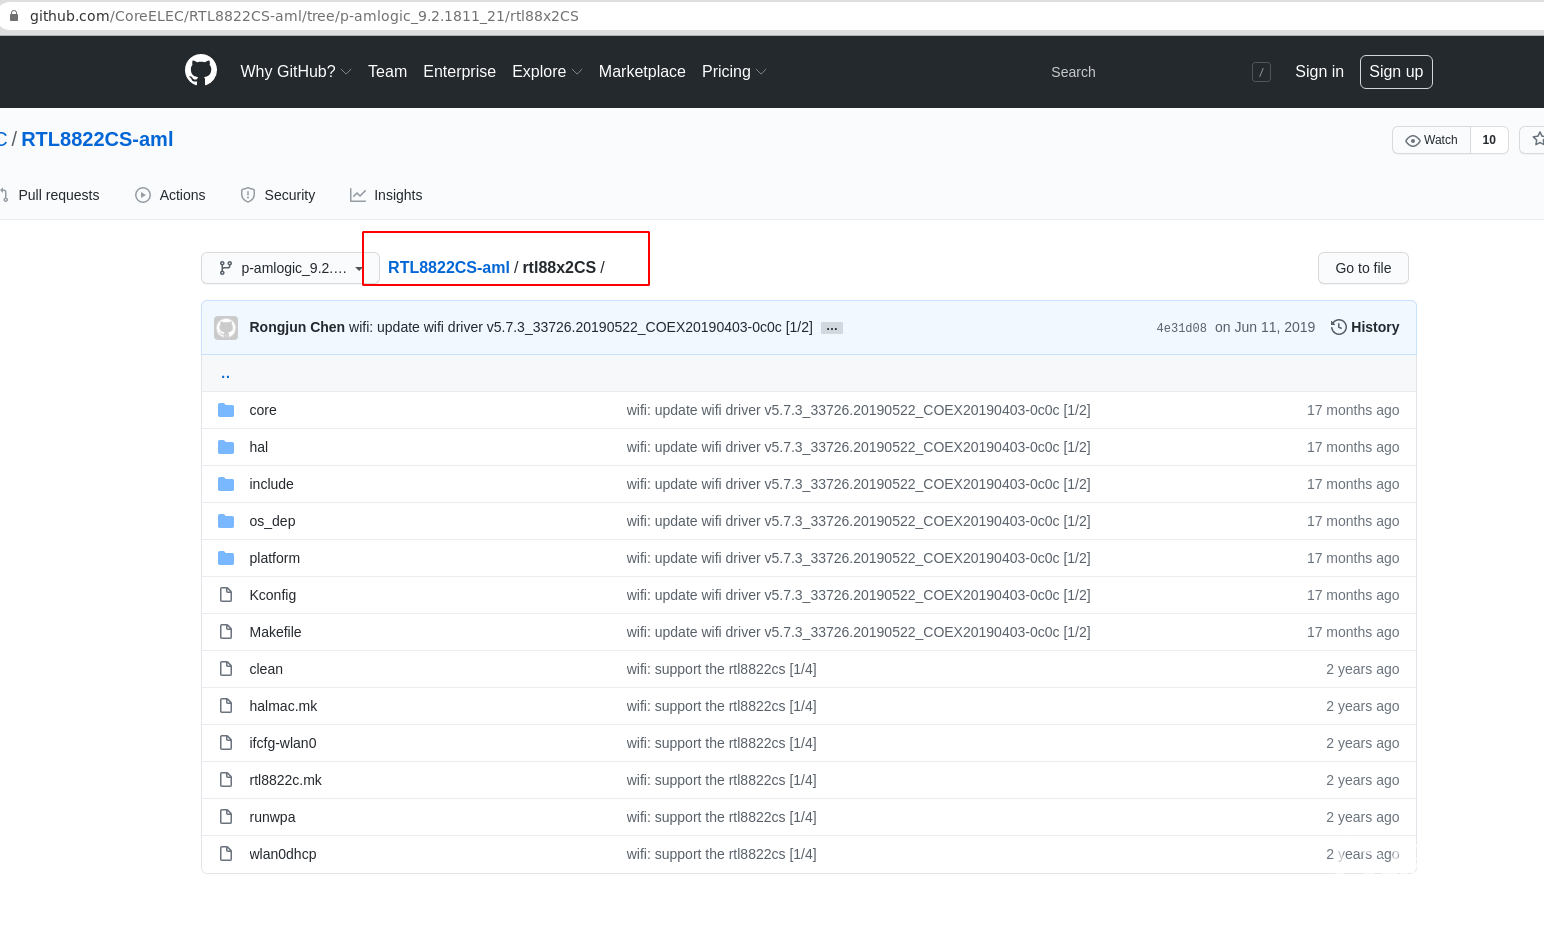Open the os_dep directory name
The height and width of the screenshot is (929, 1544).
[x=272, y=521]
